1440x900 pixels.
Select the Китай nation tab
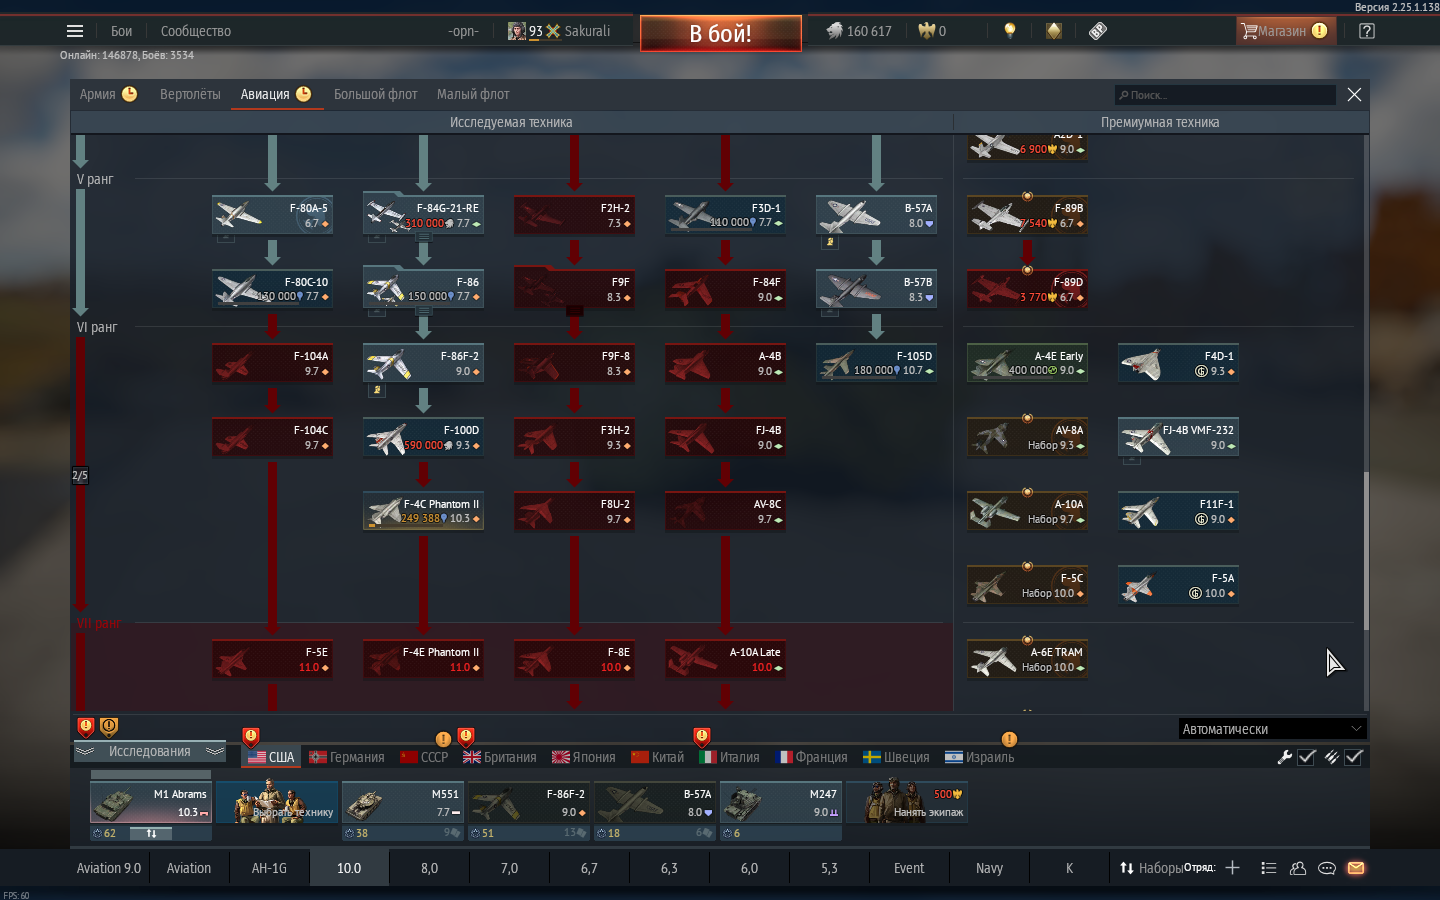pos(657,757)
